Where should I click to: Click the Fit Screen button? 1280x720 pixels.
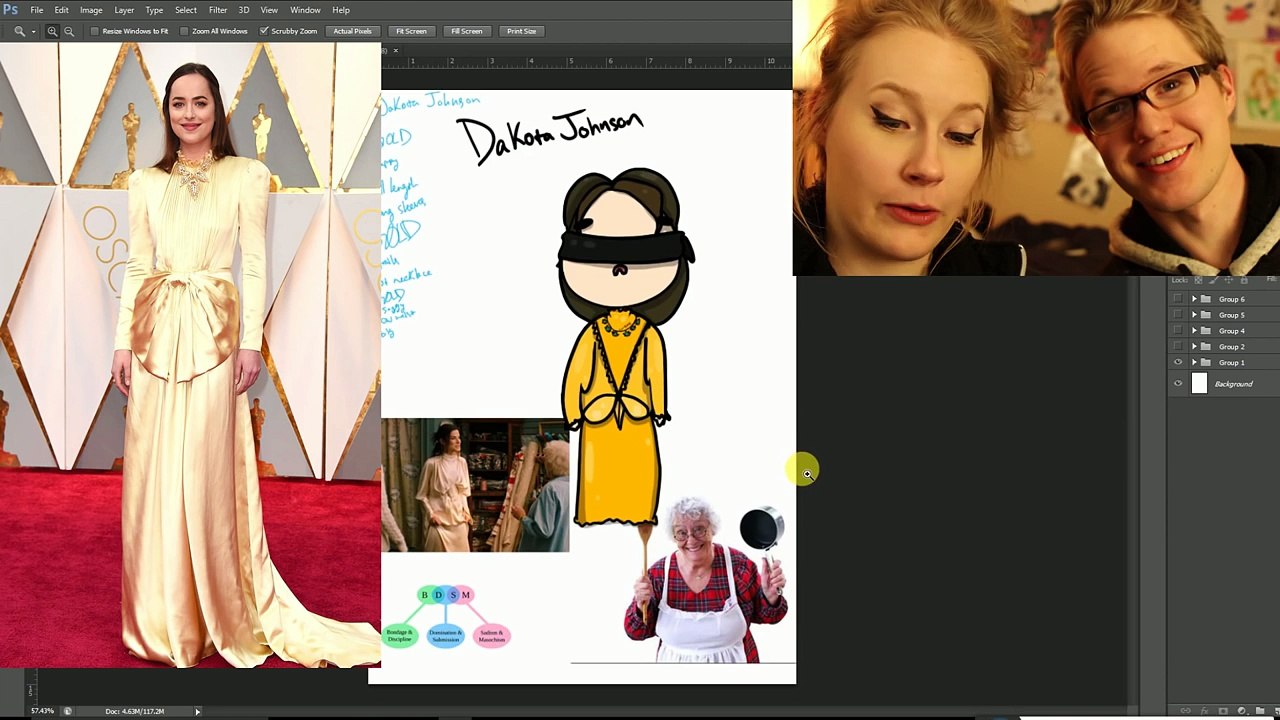click(411, 31)
